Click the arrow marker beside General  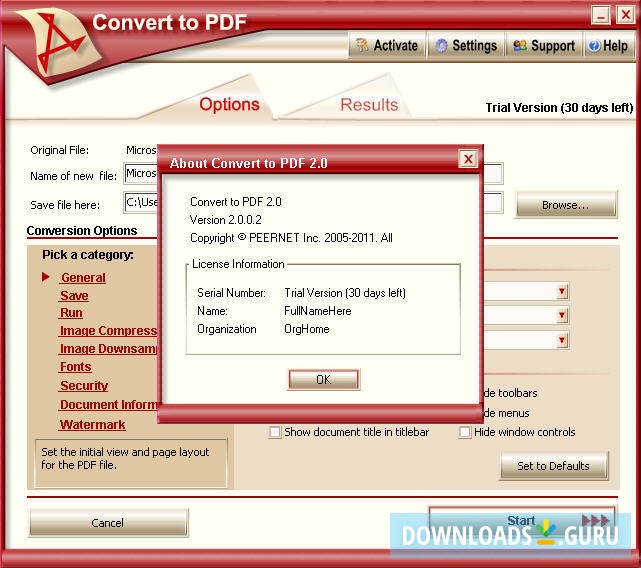pyautogui.click(x=46, y=277)
